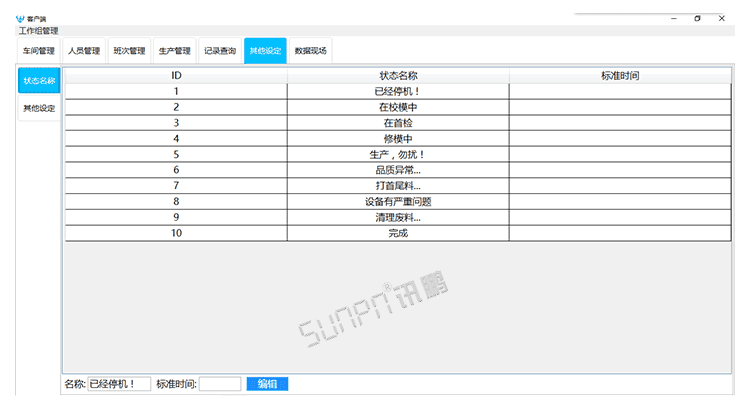
Task: Select the 修模中 status row
Action: click(398, 139)
